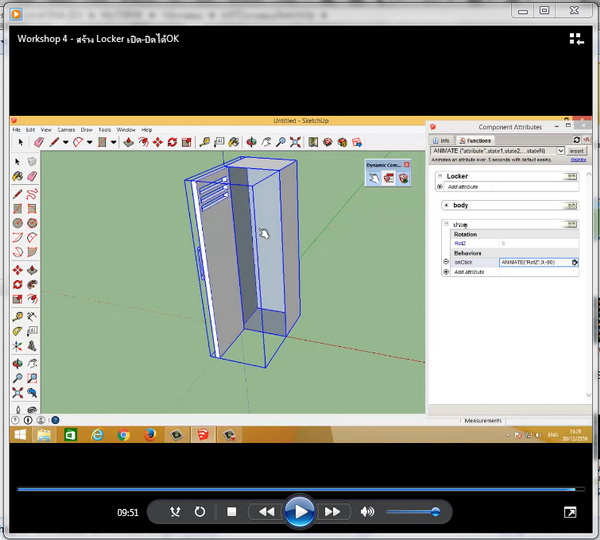Click the video seek progress bar

coord(301,489)
